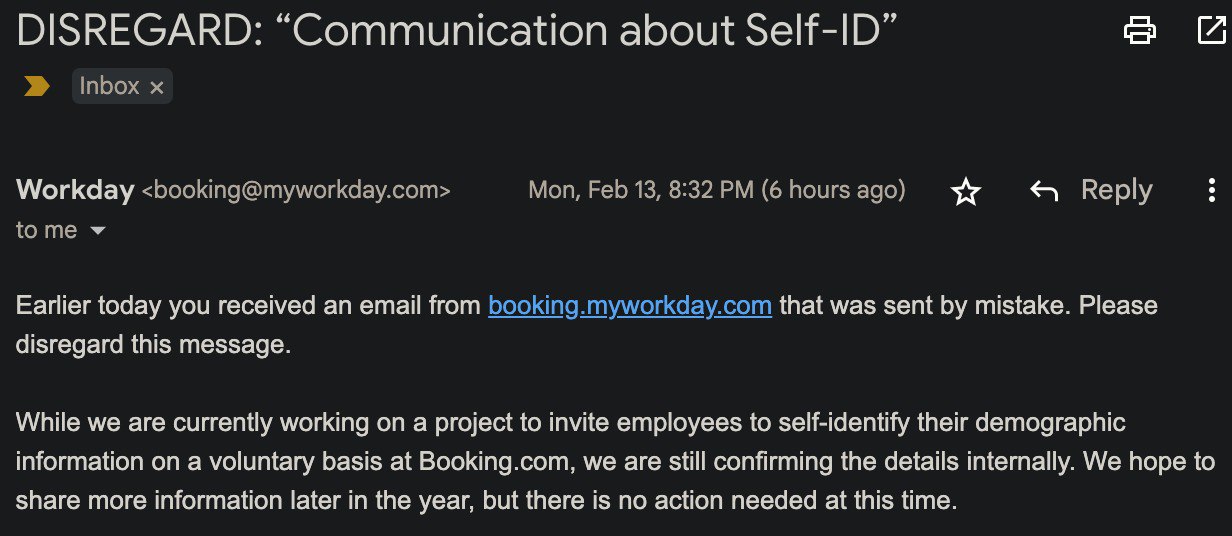The height and width of the screenshot is (536, 1232).
Task: Expand recipient details arrow next to "to me"
Action: [98, 231]
